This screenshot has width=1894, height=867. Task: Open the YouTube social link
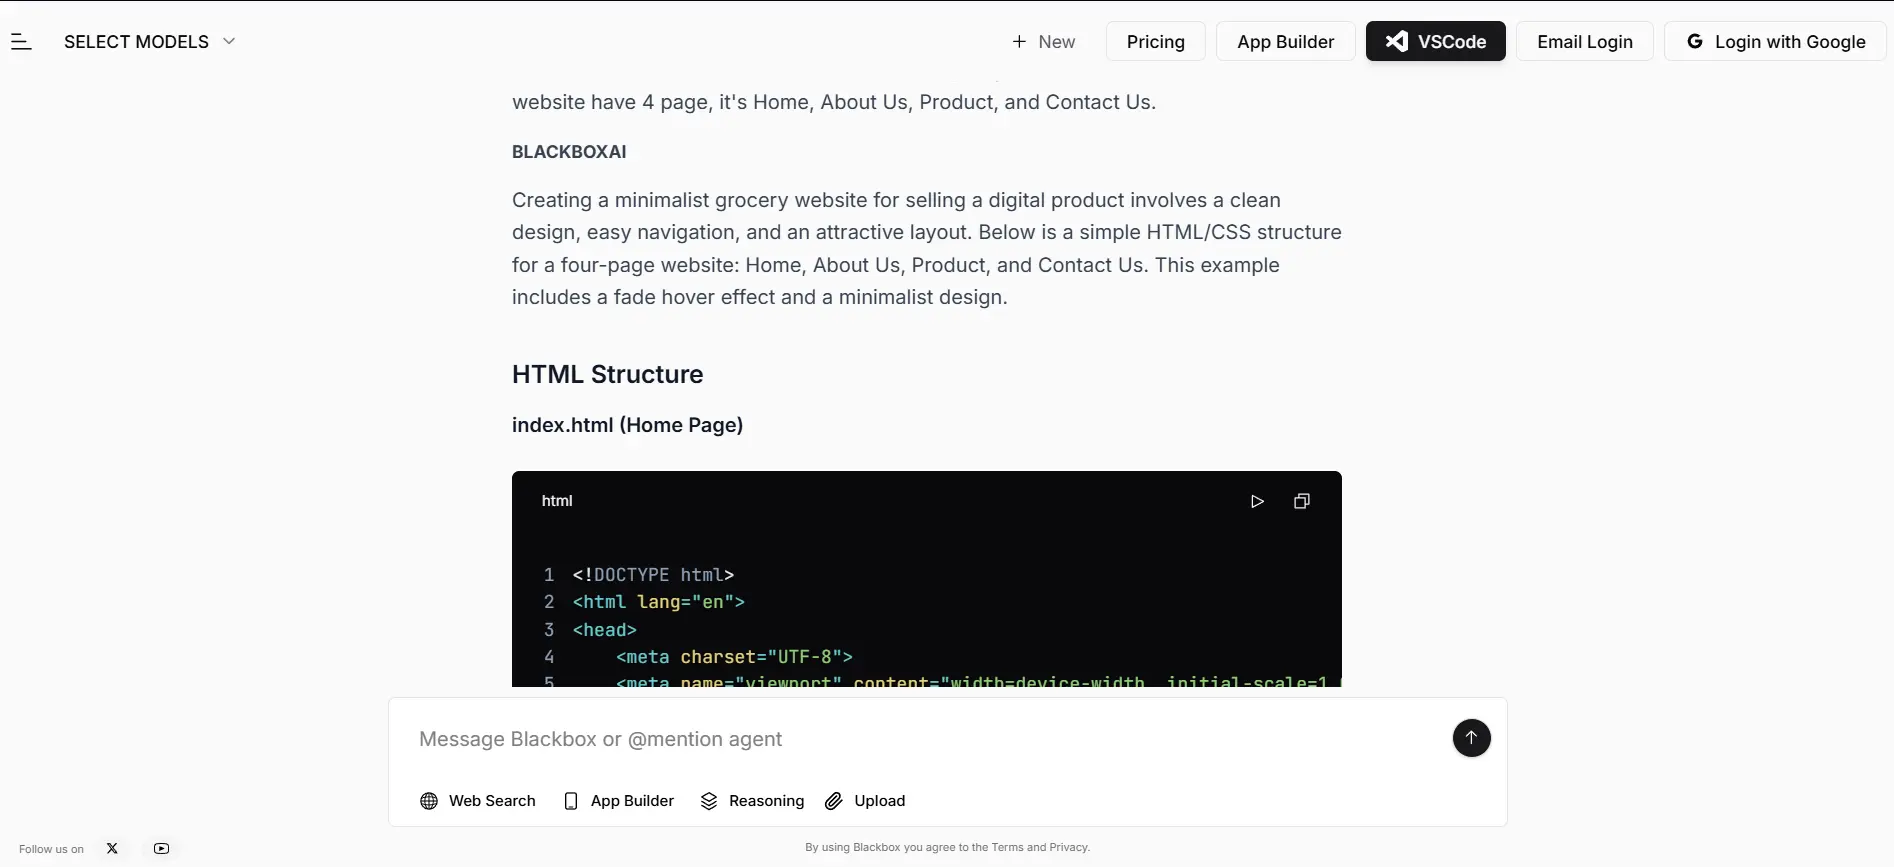click(x=161, y=848)
